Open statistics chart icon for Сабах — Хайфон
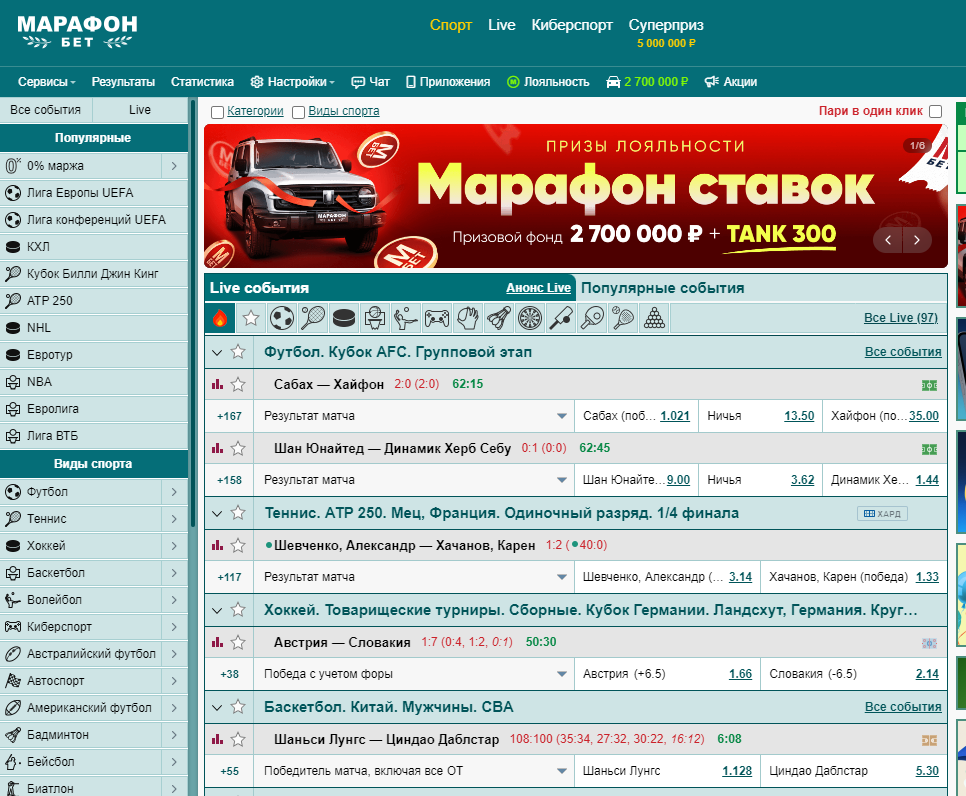The height and width of the screenshot is (796, 966). coord(217,384)
